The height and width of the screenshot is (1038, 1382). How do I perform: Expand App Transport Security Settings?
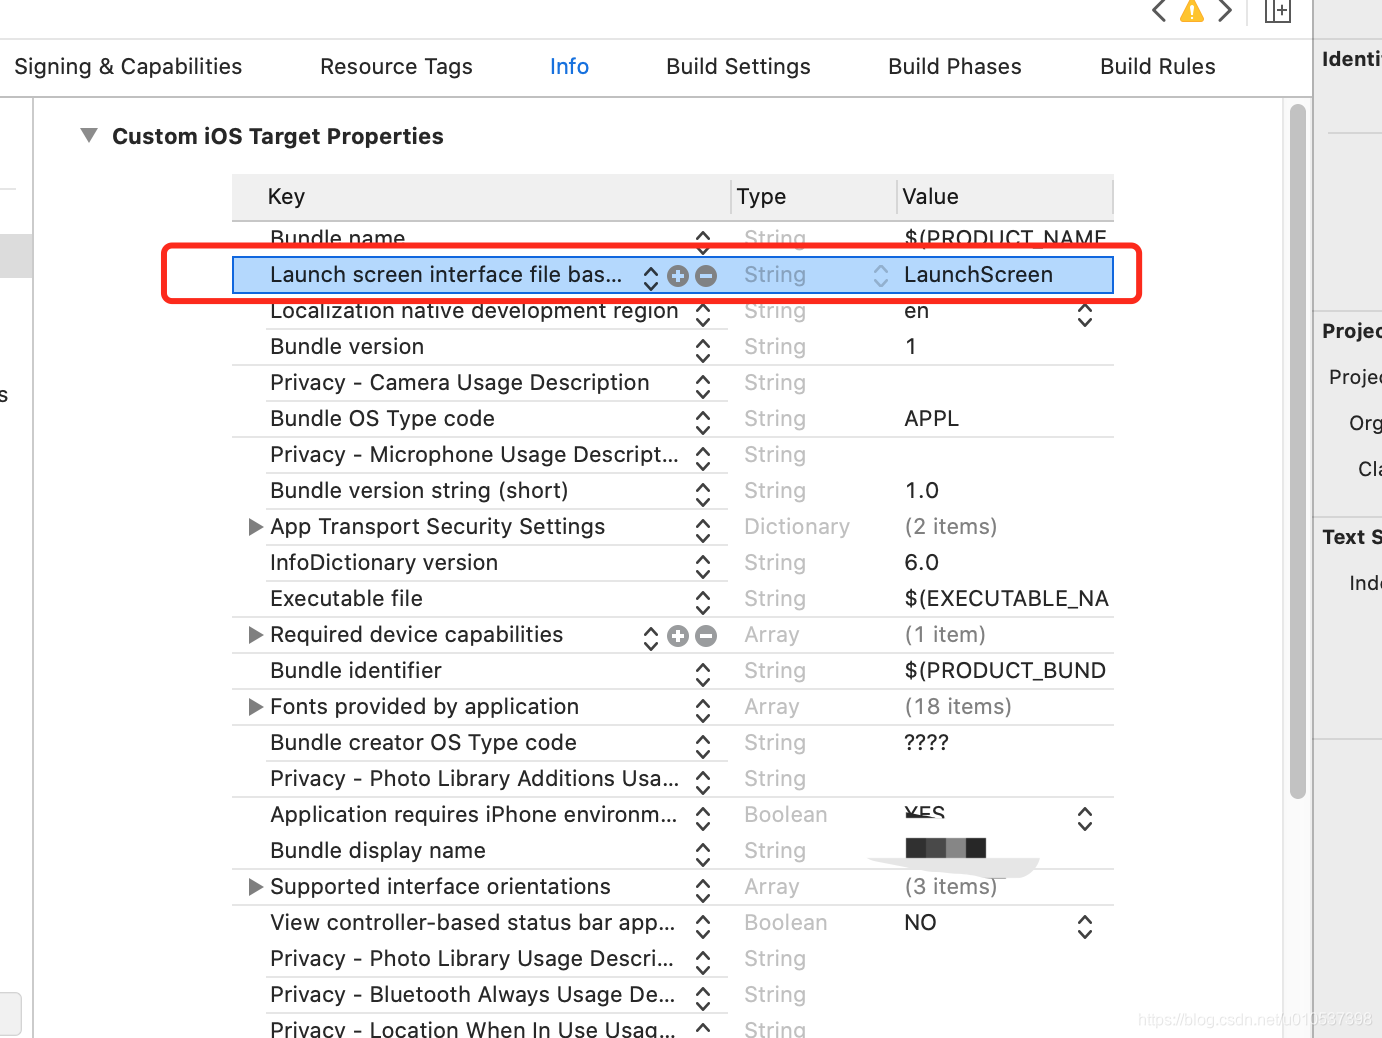(x=255, y=527)
